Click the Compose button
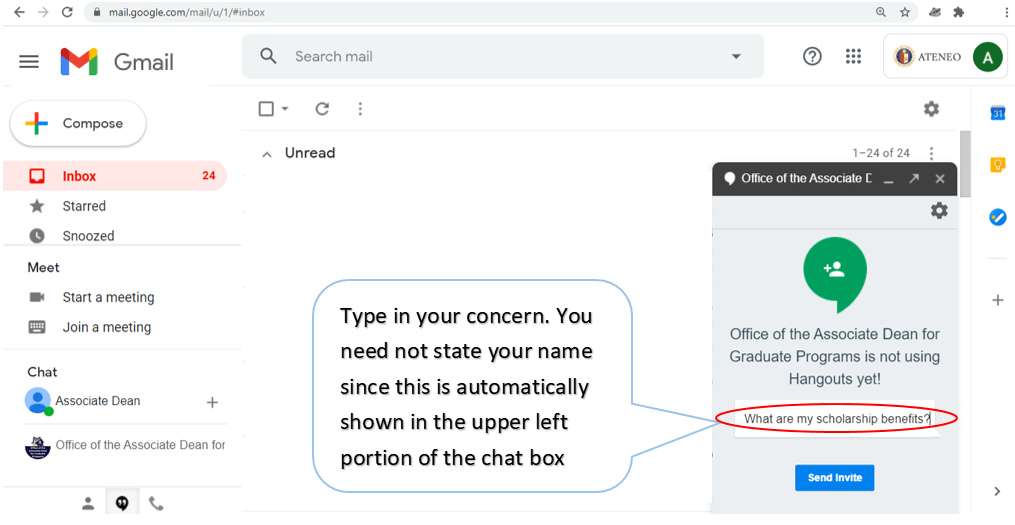 click(78, 123)
